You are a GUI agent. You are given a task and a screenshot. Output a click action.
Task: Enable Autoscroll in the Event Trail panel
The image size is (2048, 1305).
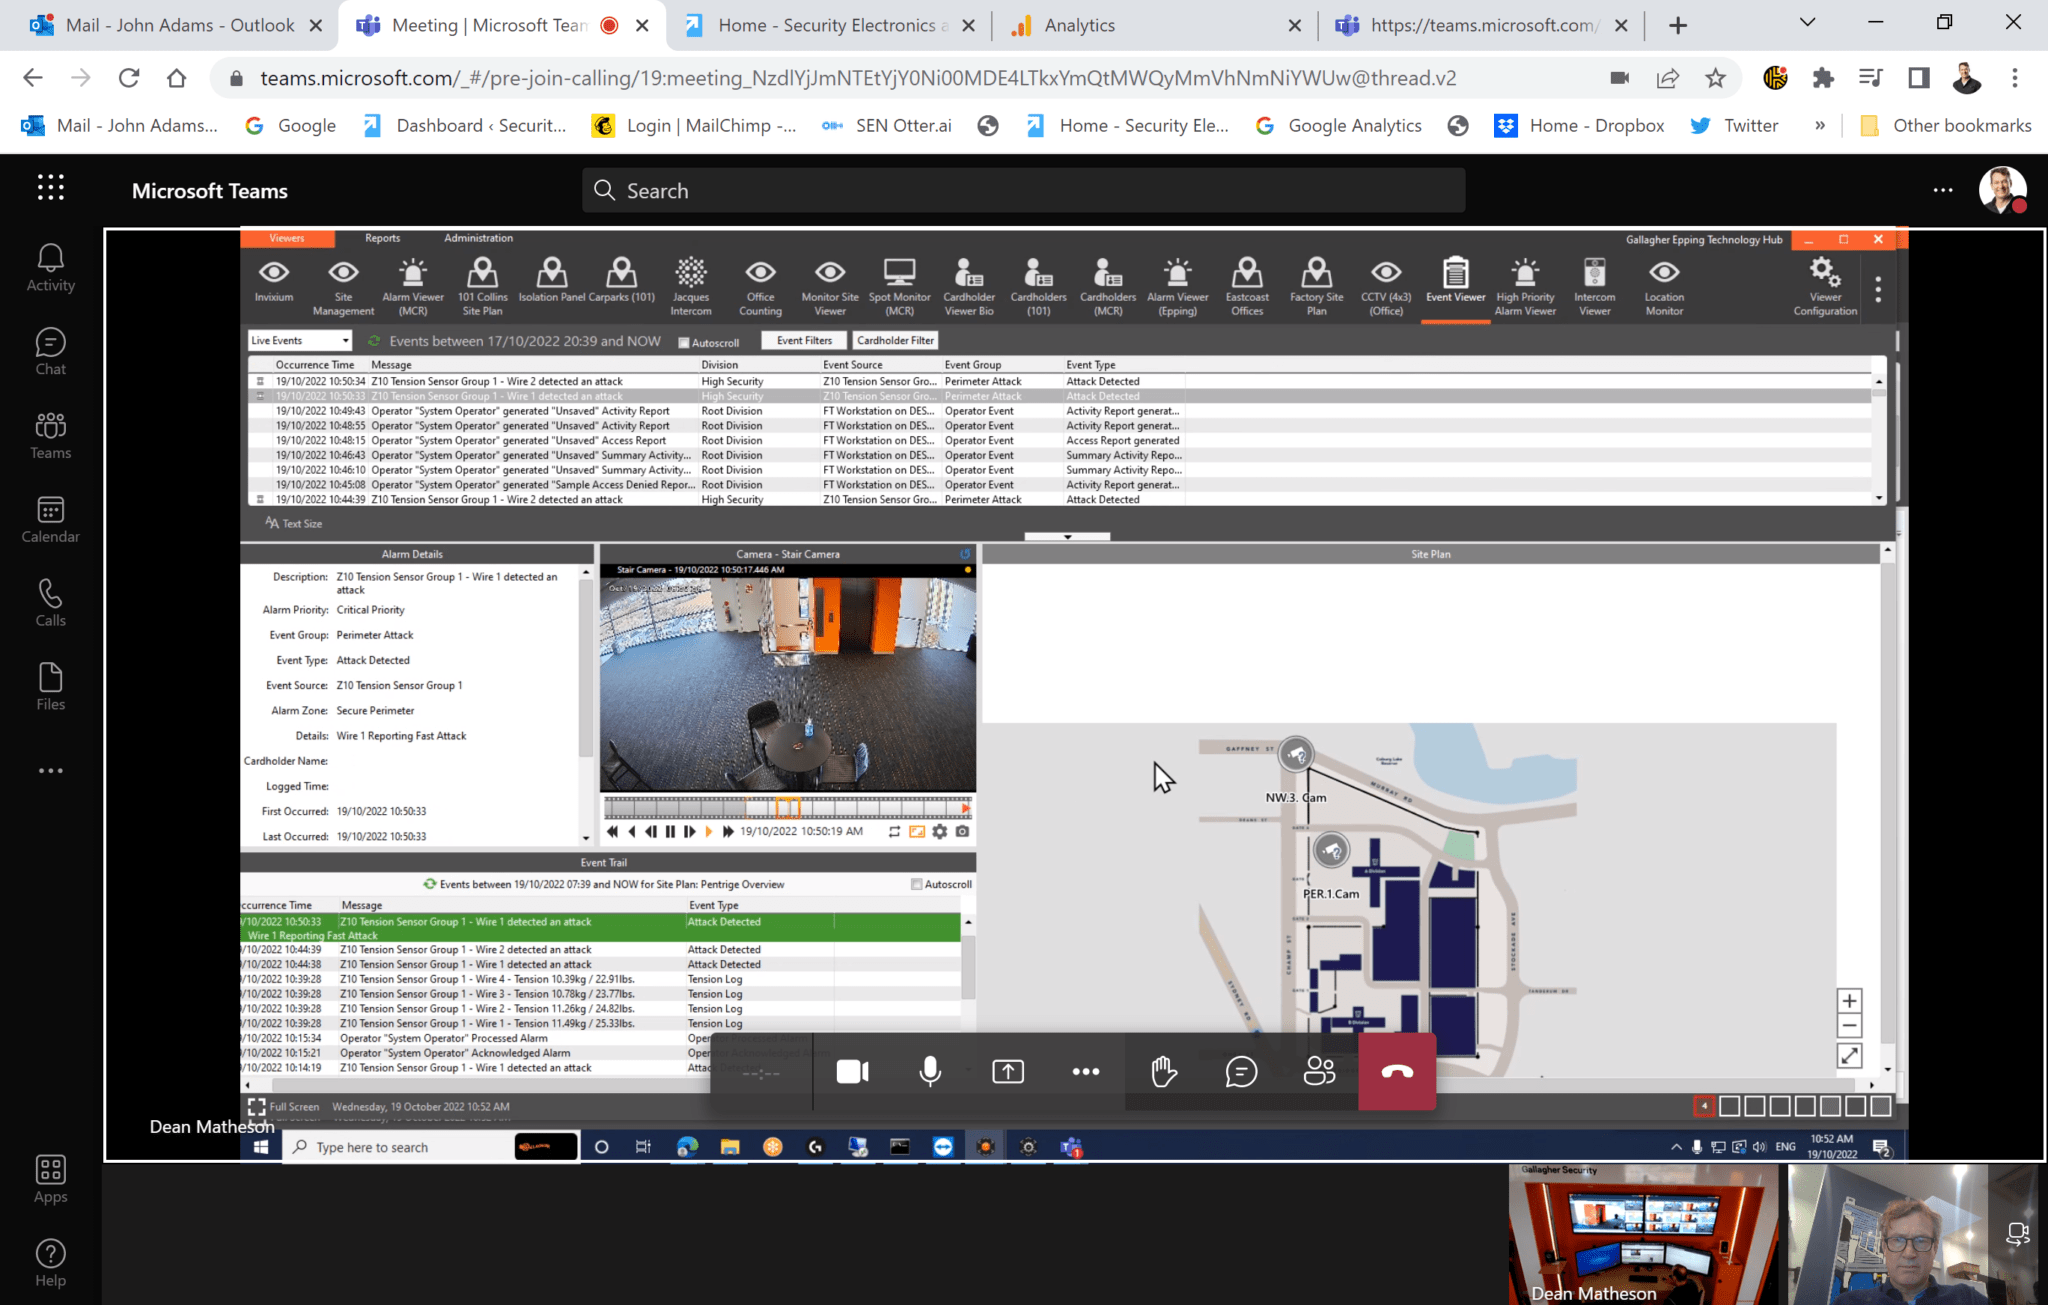point(916,884)
